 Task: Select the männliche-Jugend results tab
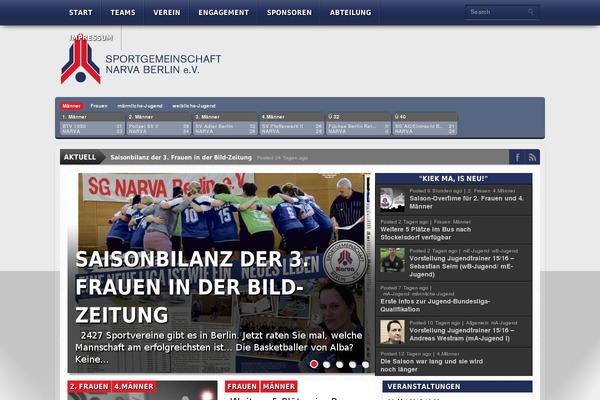[140, 106]
